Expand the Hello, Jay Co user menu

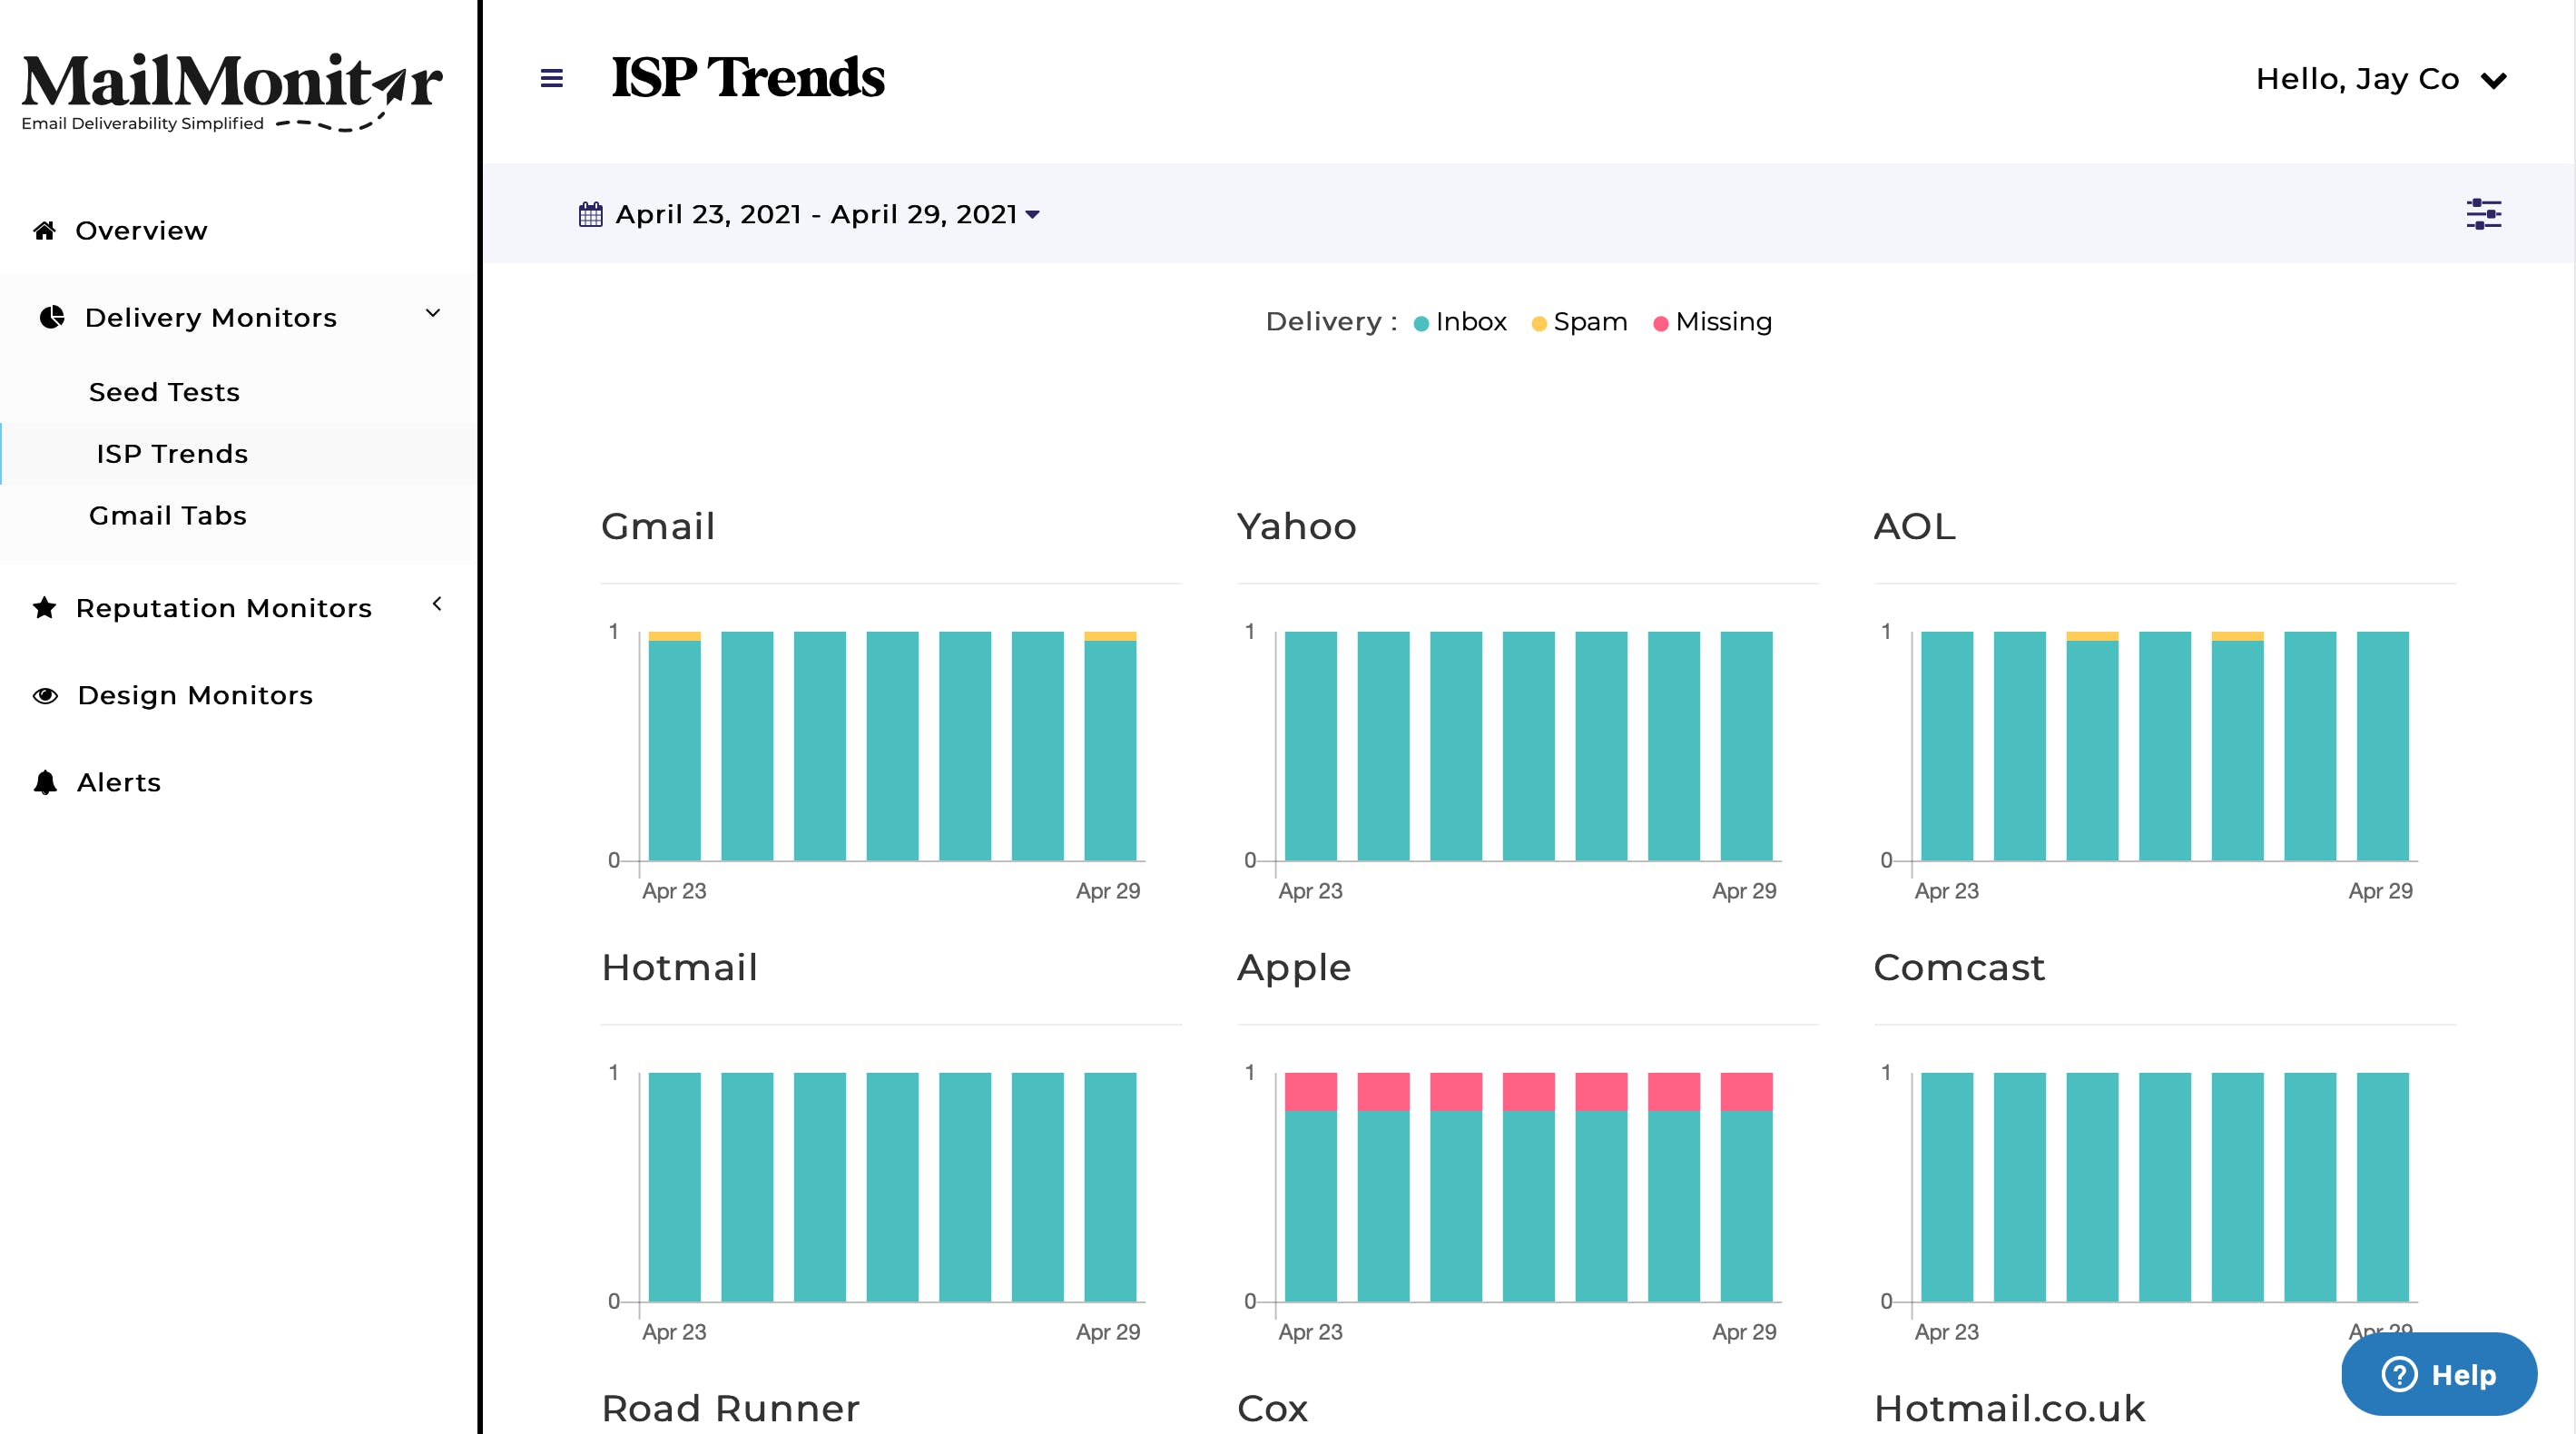(2380, 79)
